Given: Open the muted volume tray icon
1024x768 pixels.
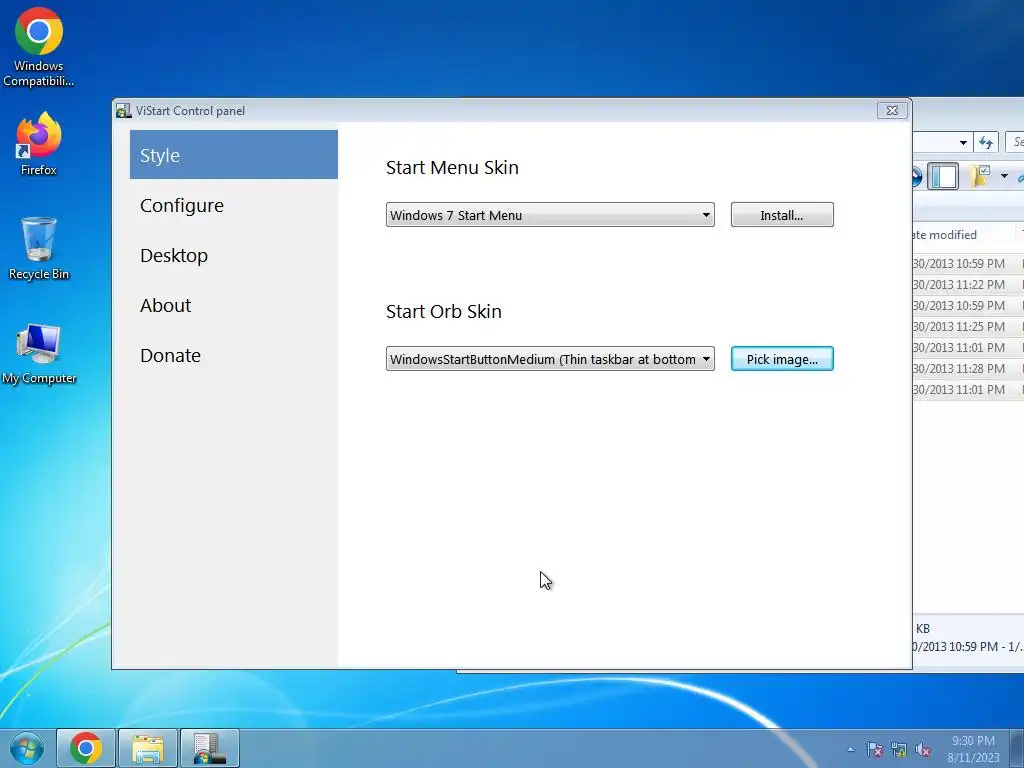Looking at the screenshot, I should click(x=923, y=749).
